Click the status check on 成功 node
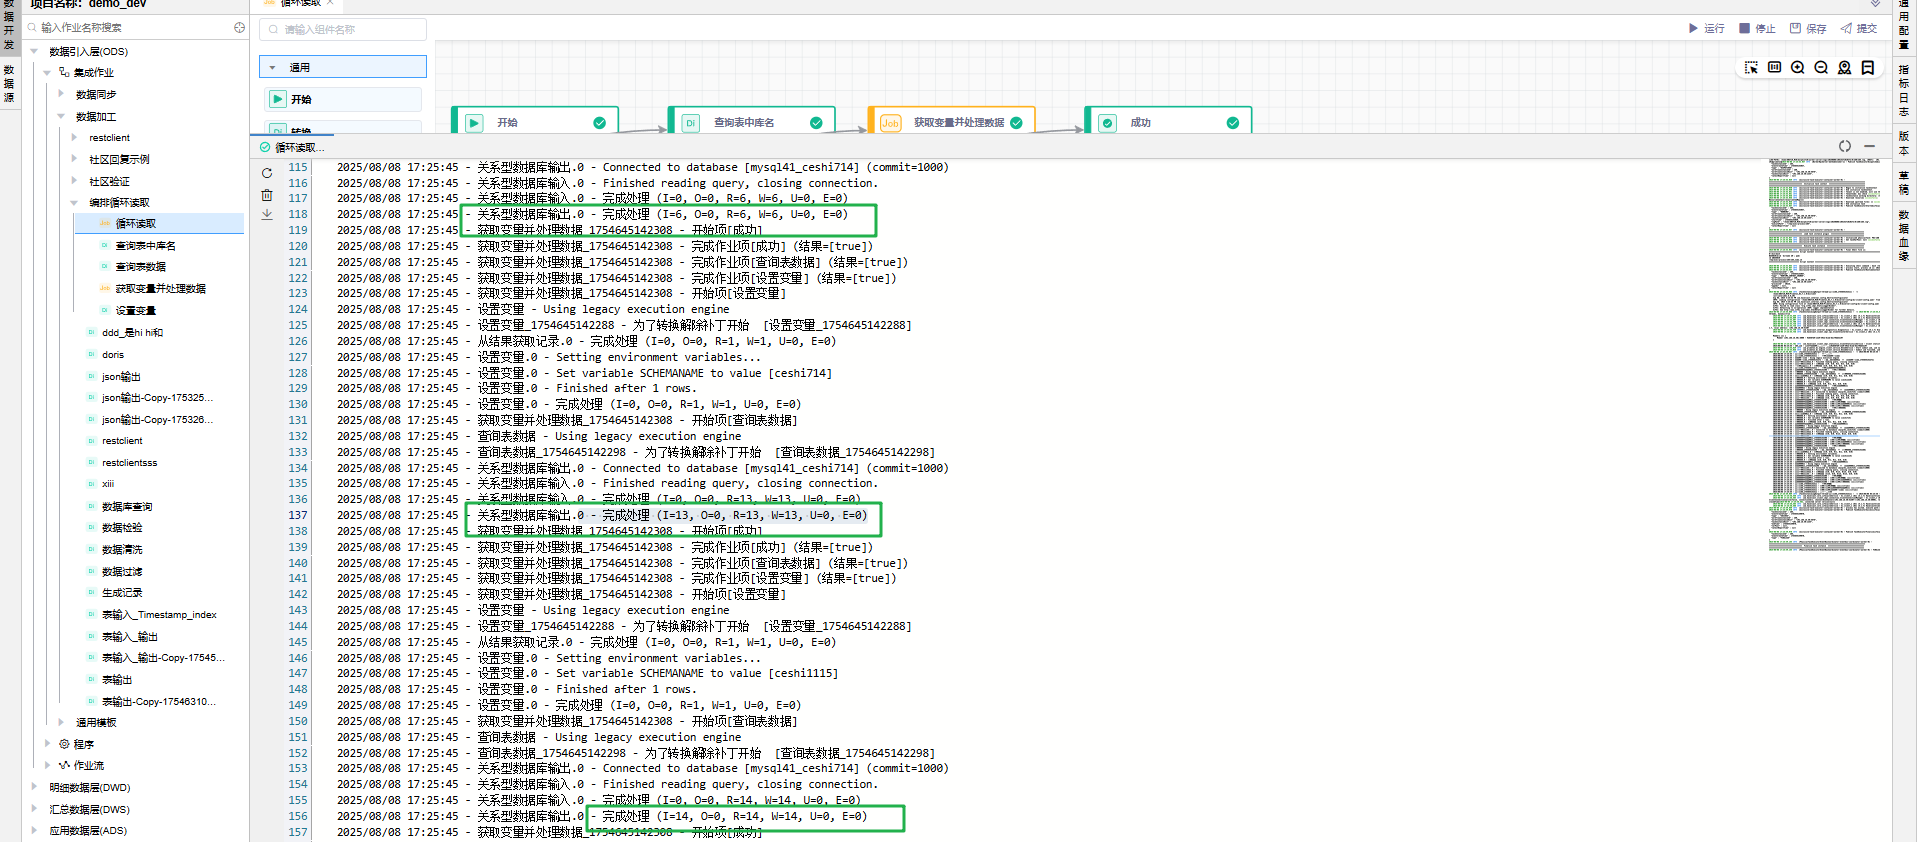This screenshot has height=842, width=1917. (1233, 123)
